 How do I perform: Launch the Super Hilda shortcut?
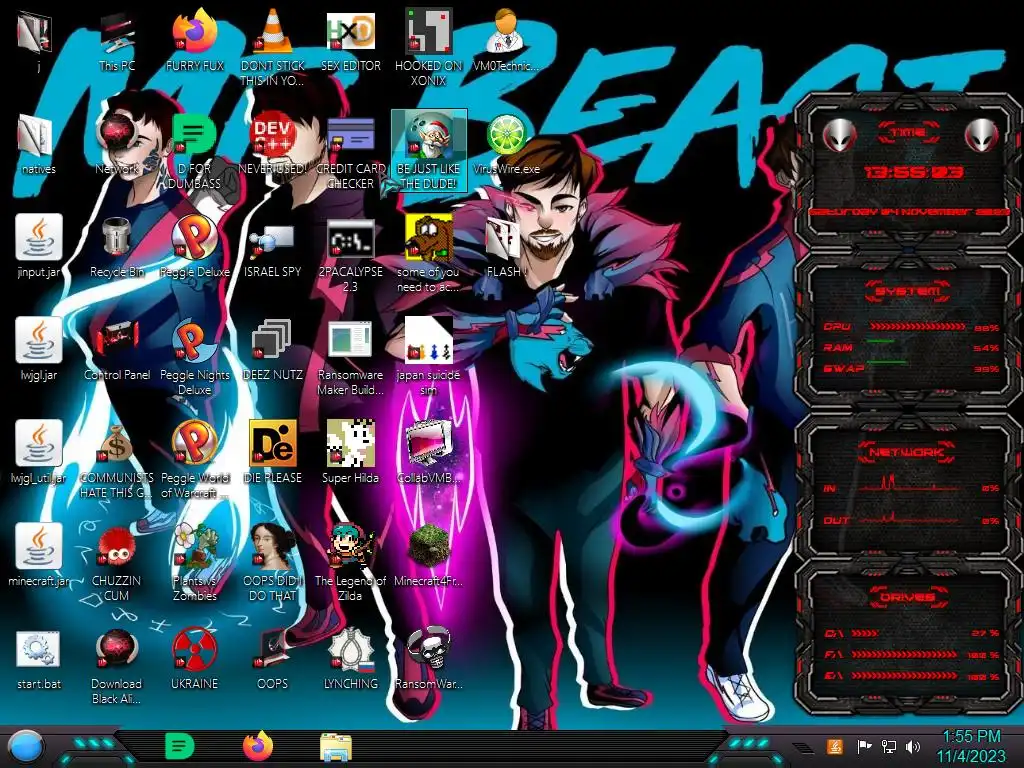click(351, 444)
